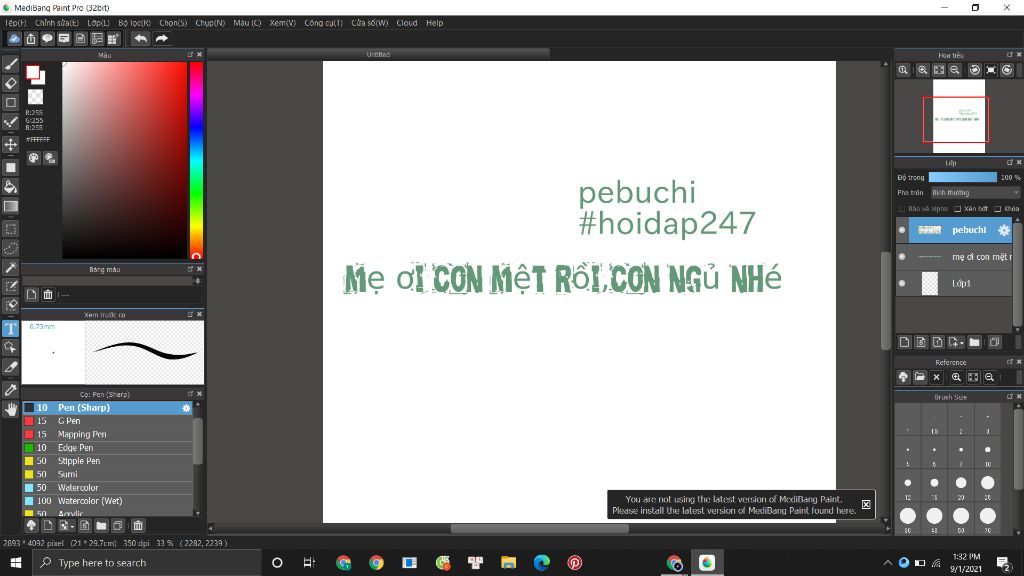Viewport: 1024px width, 576px height.
Task: Select the rectangular Selection tool
Action: [x=10, y=229]
